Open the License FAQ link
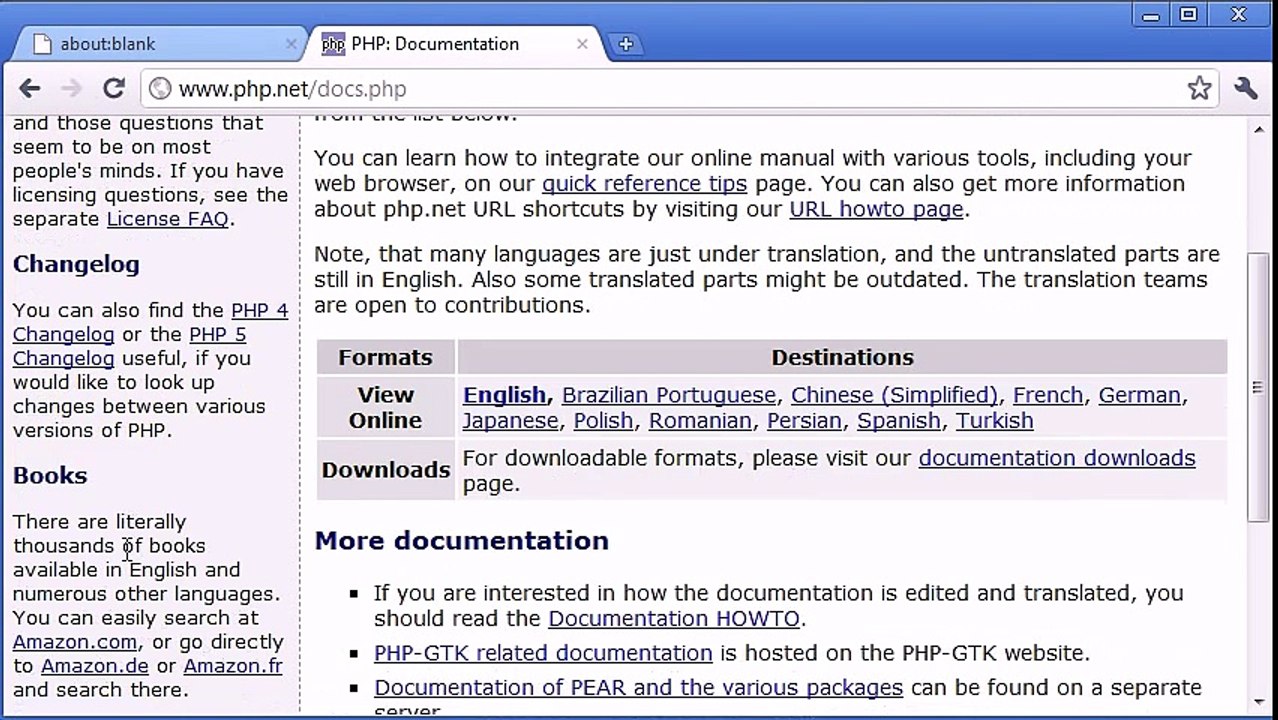1278x720 pixels. 168,219
